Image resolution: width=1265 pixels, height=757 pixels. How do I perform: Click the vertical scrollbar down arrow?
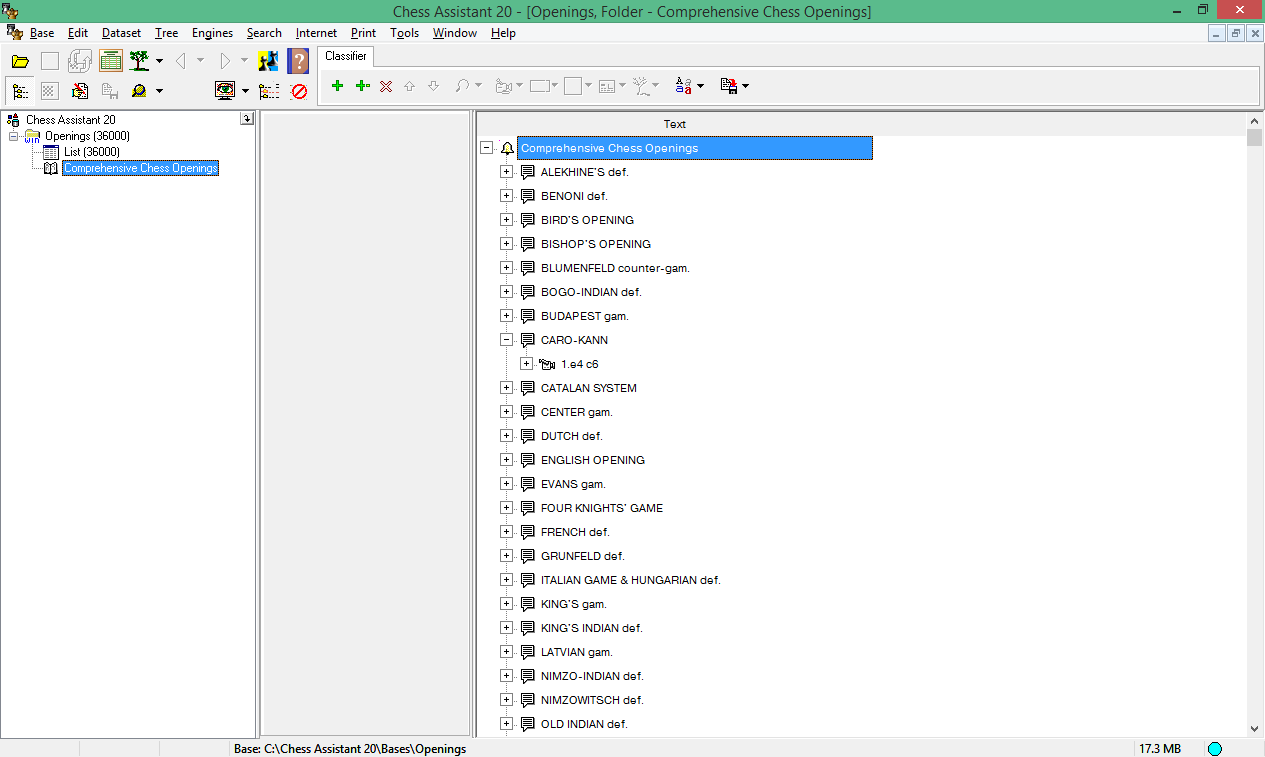(1255, 729)
